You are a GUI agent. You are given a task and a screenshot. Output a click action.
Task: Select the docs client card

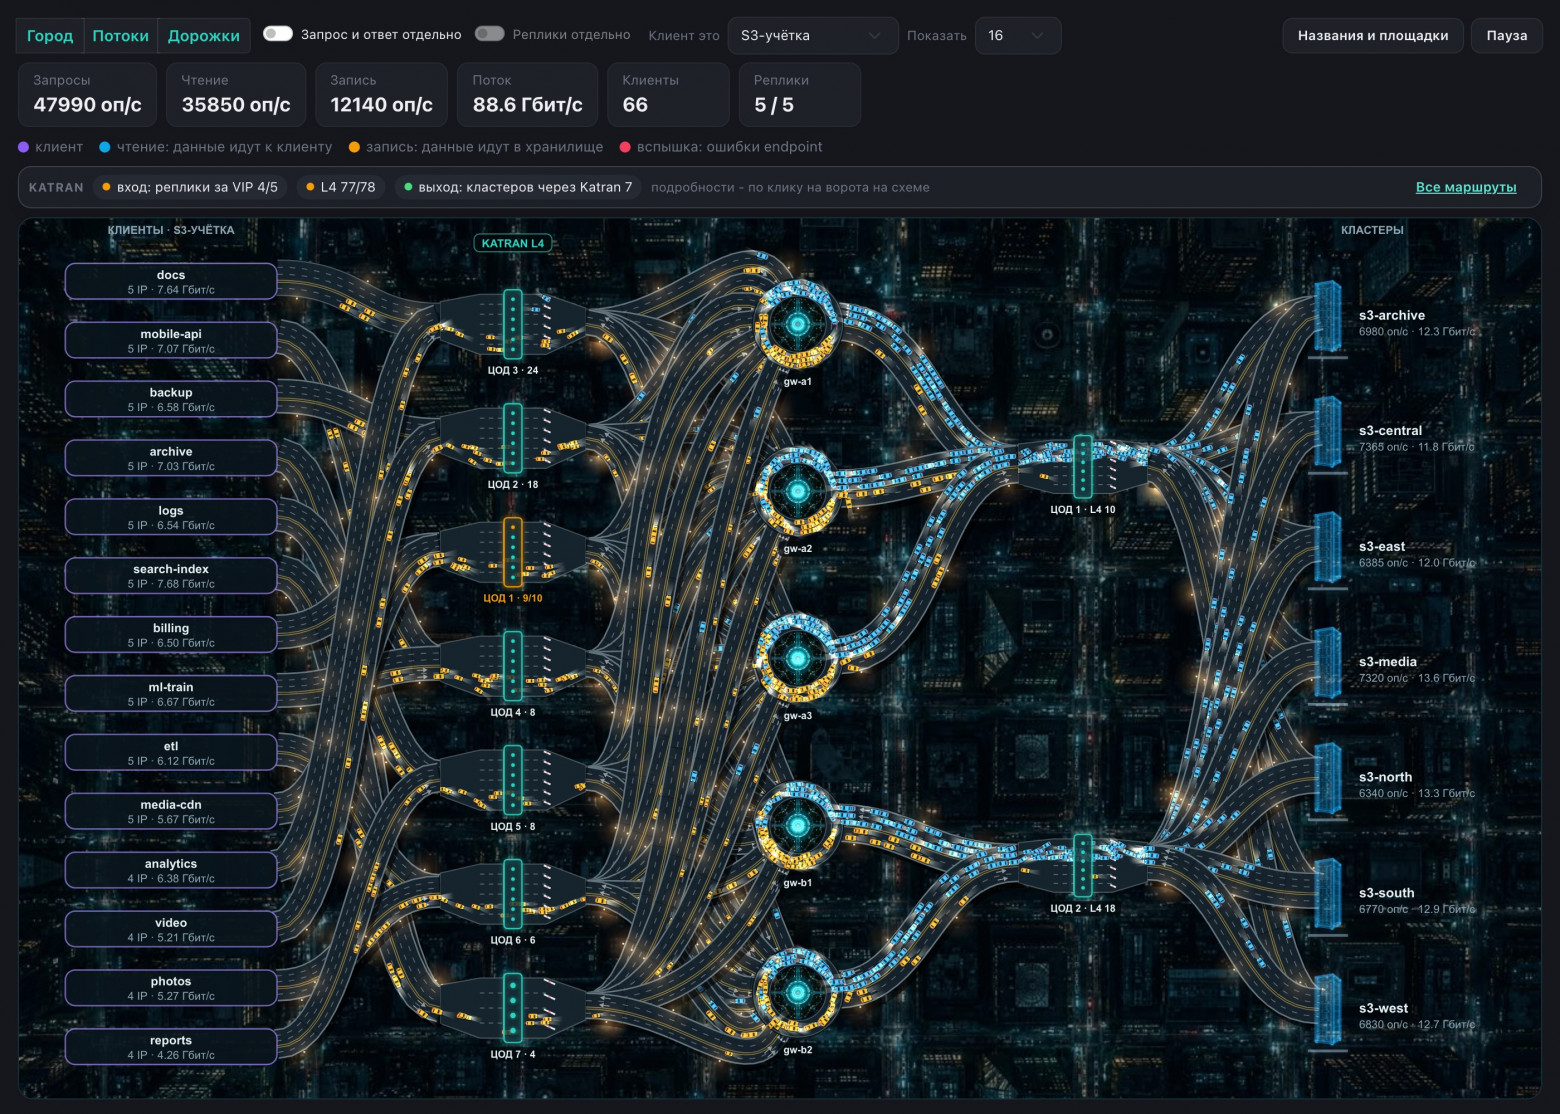point(171,282)
